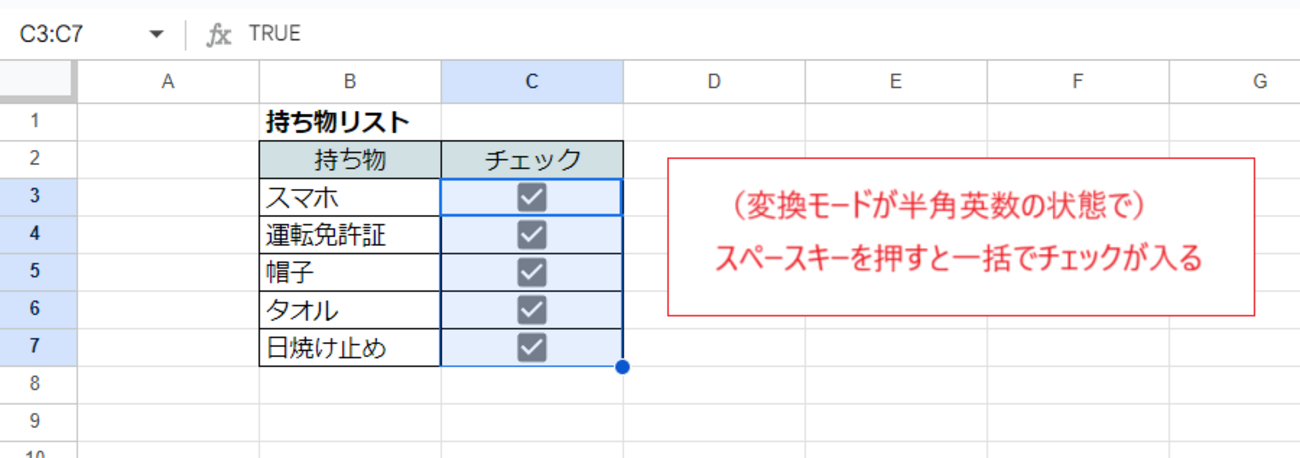Open the Name Box dropdown arrow
1300x458 pixels.
click(156, 34)
